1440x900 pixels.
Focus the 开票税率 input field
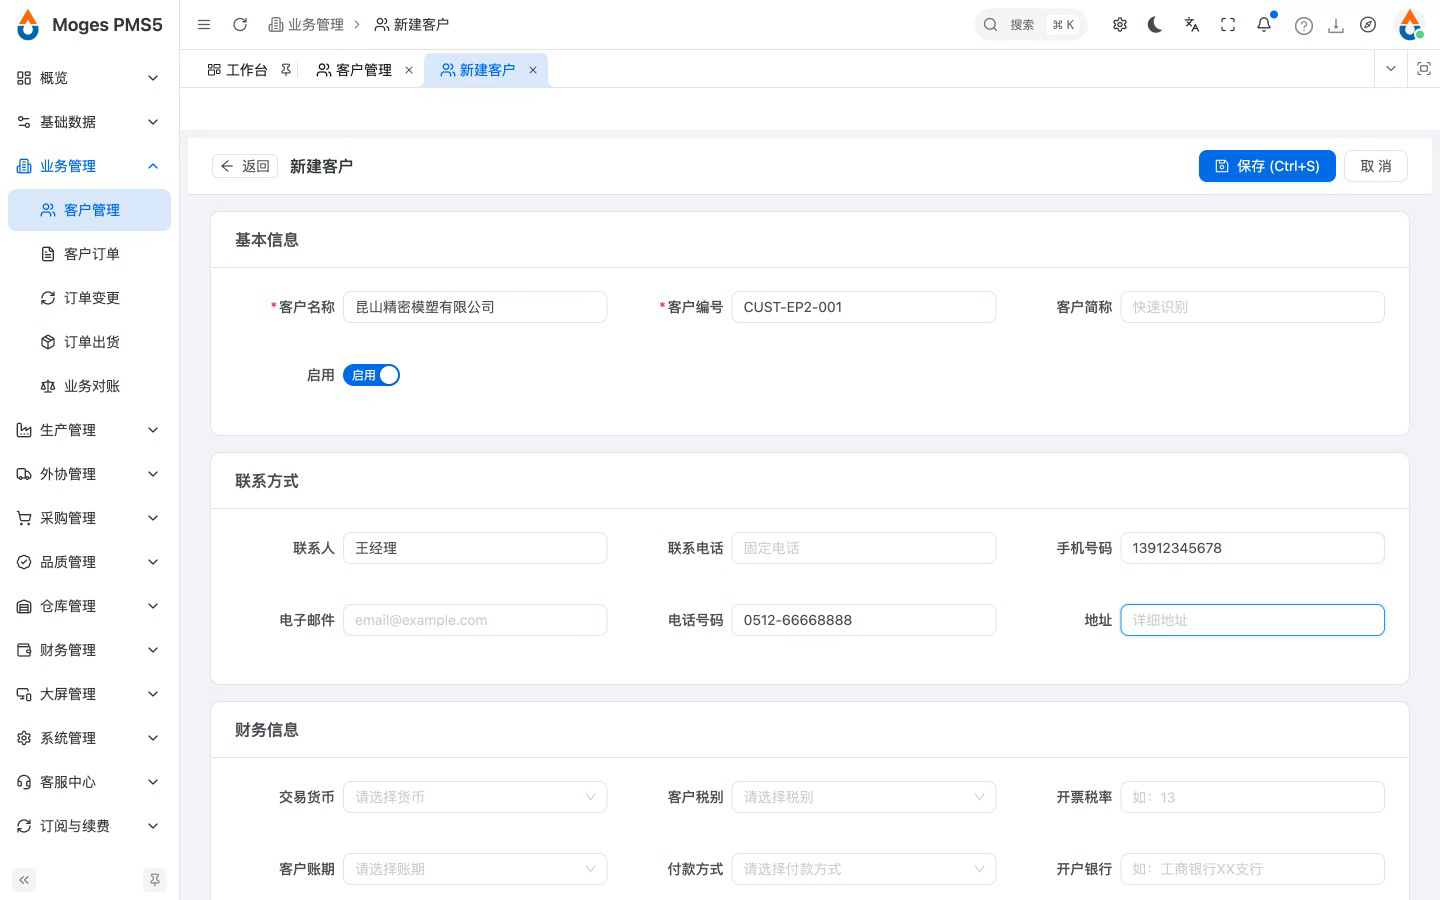(x=1252, y=797)
